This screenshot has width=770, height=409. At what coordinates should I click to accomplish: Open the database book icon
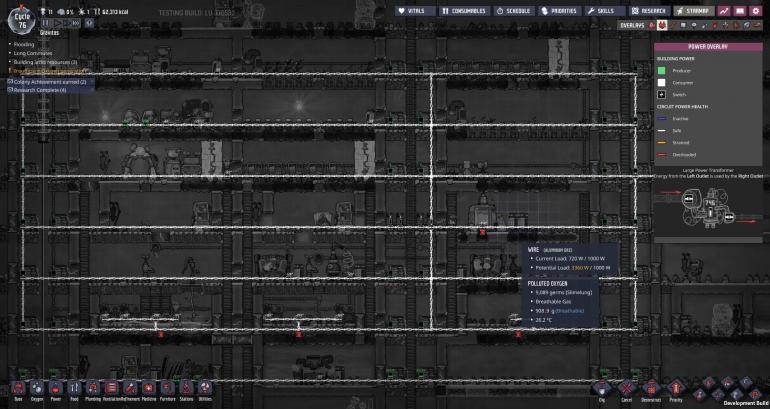pos(740,11)
